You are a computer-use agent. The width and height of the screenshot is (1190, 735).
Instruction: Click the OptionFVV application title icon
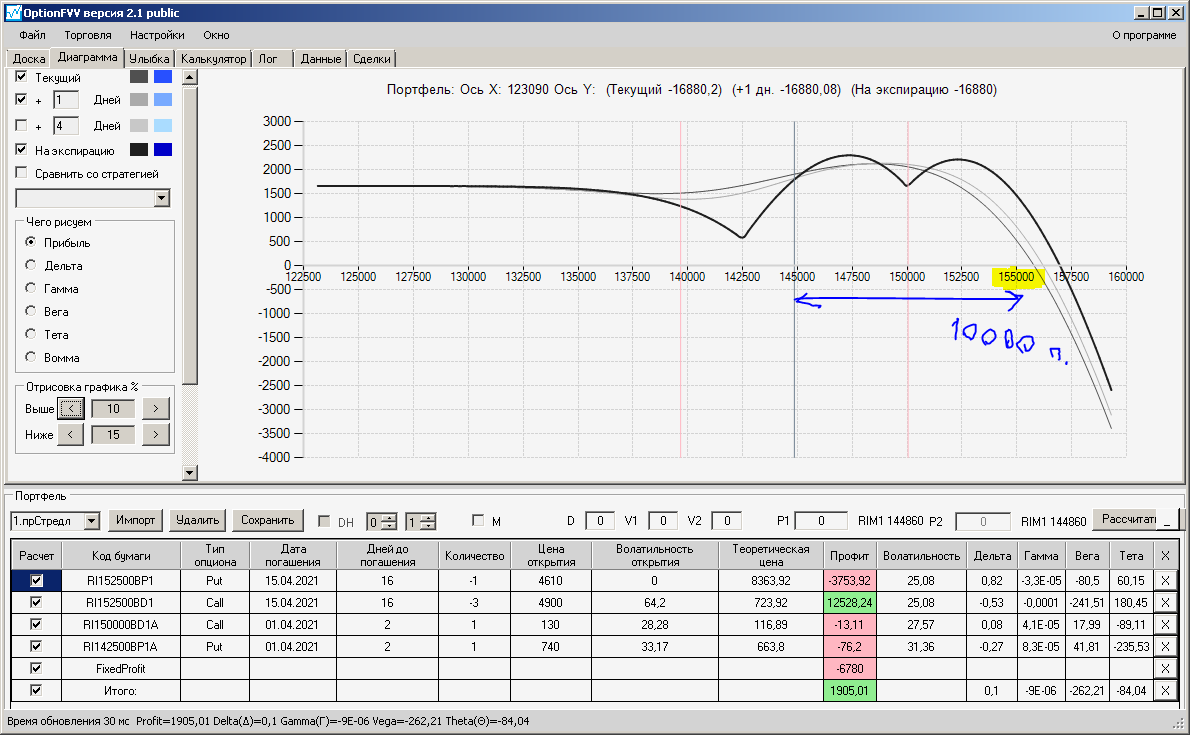(13, 12)
